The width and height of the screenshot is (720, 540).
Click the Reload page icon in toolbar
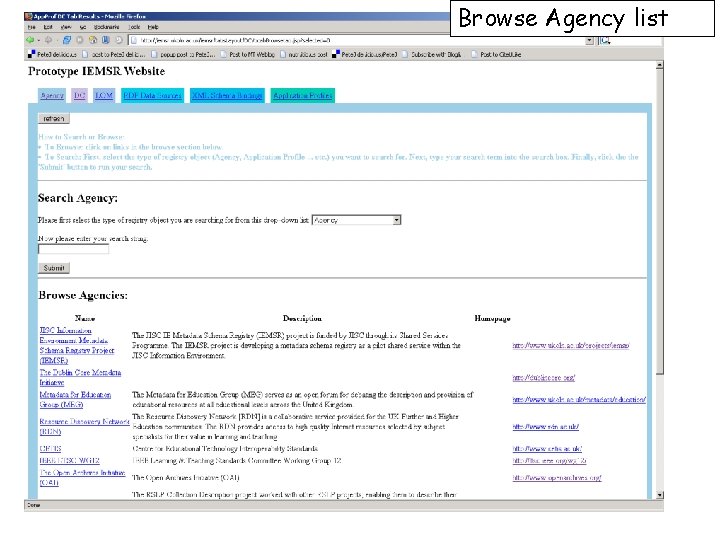click(67, 40)
